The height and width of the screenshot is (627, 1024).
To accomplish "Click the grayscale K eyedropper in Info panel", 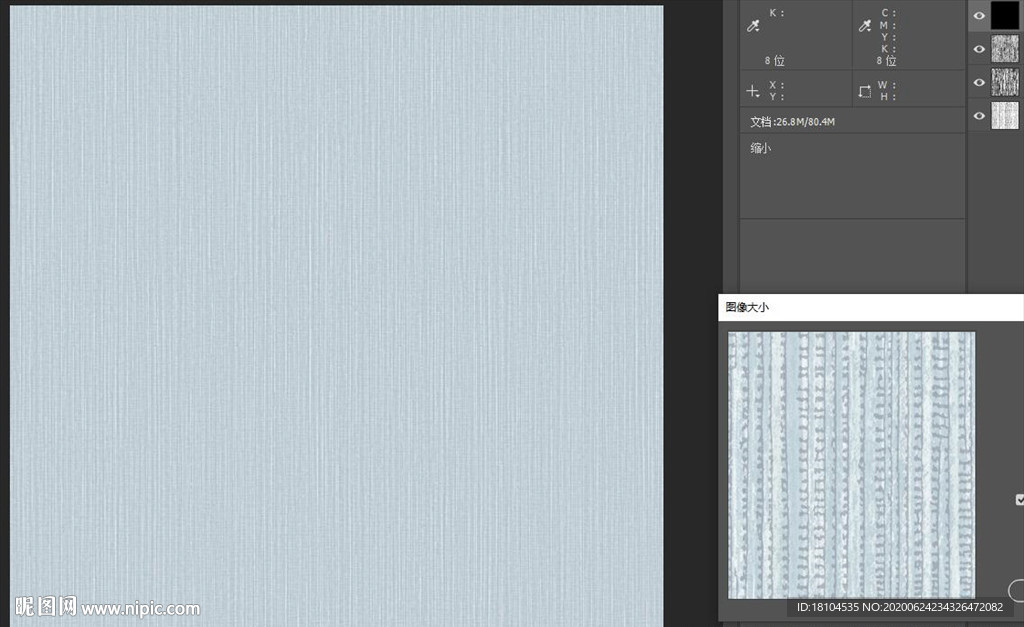I will (x=754, y=26).
